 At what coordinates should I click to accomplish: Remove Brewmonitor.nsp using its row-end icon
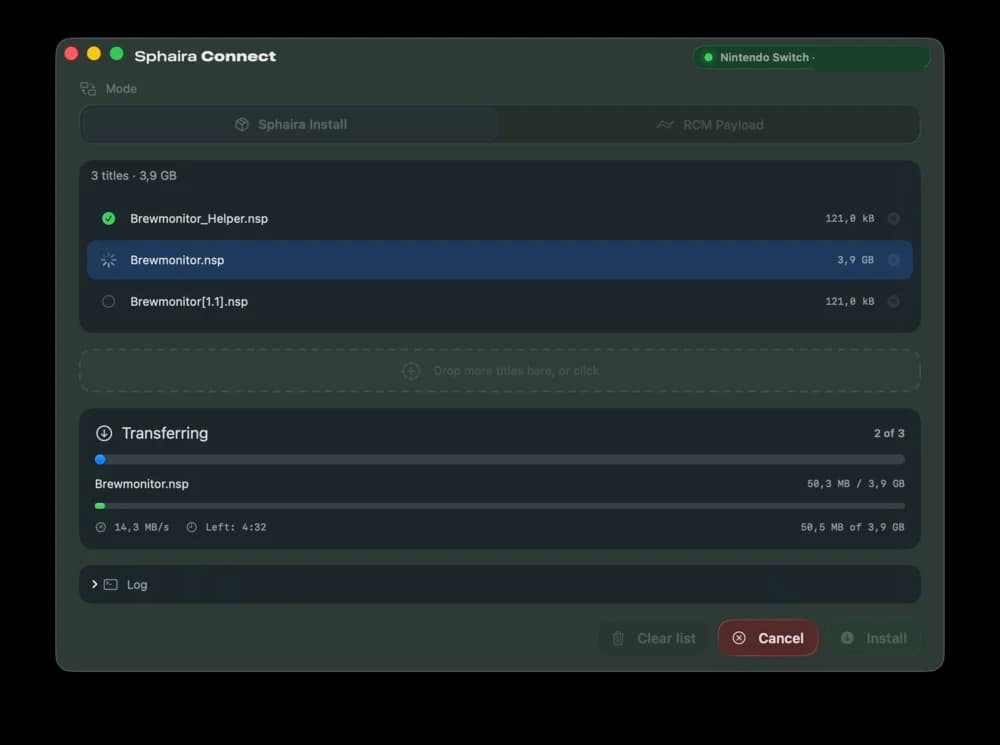[x=893, y=260]
